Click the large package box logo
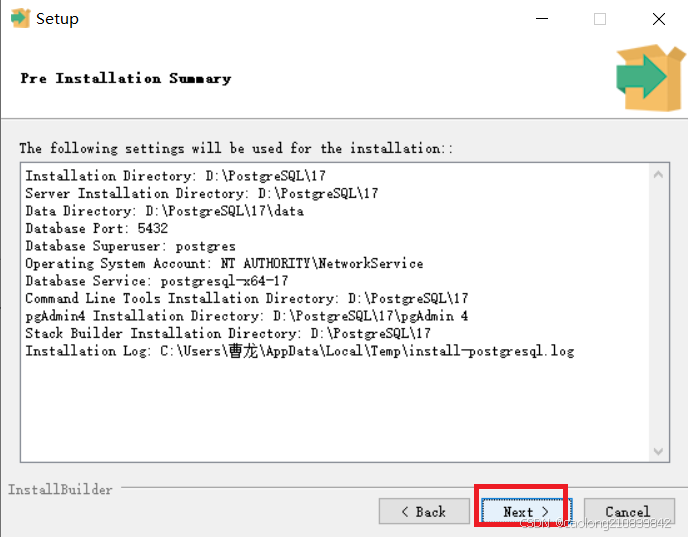 (x=650, y=78)
